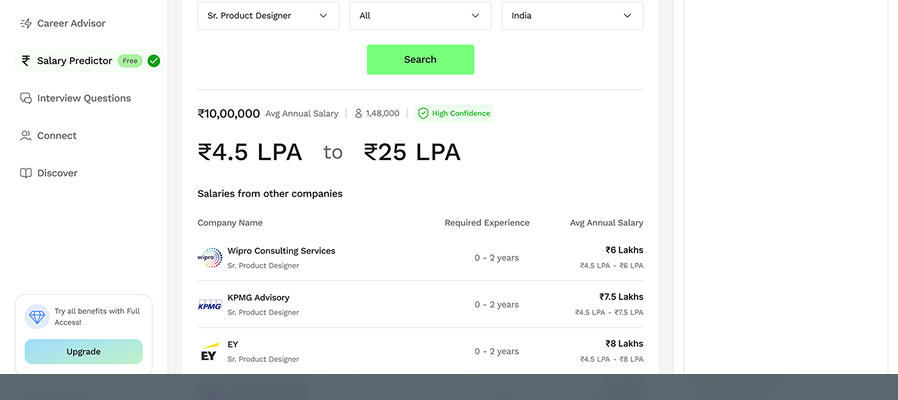
Task: Click the Wipro company logo
Action: point(210,258)
